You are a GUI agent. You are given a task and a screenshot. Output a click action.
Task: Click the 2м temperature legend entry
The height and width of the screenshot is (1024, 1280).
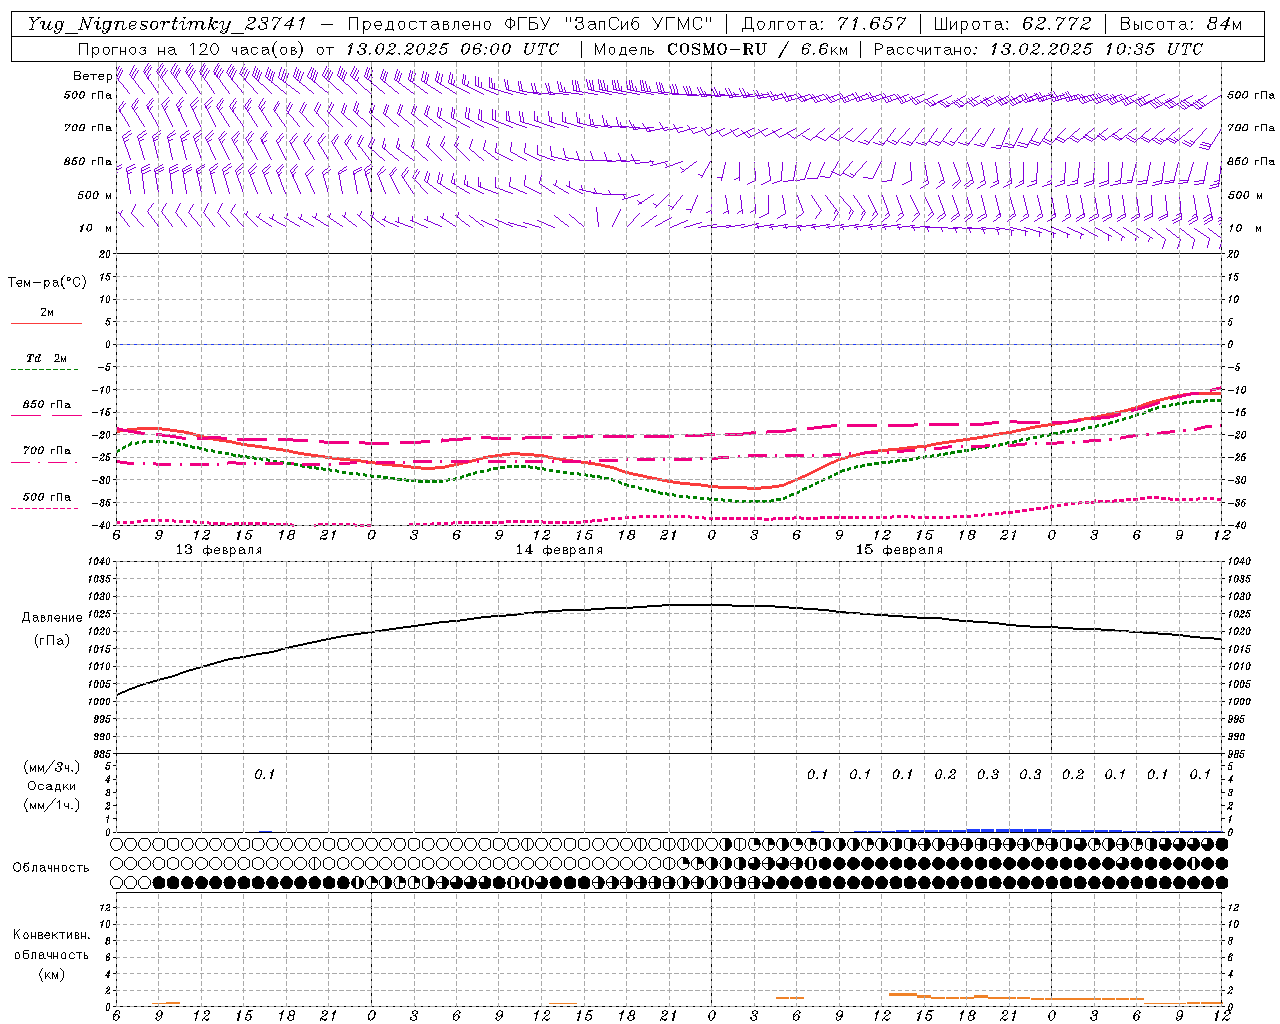(47, 313)
